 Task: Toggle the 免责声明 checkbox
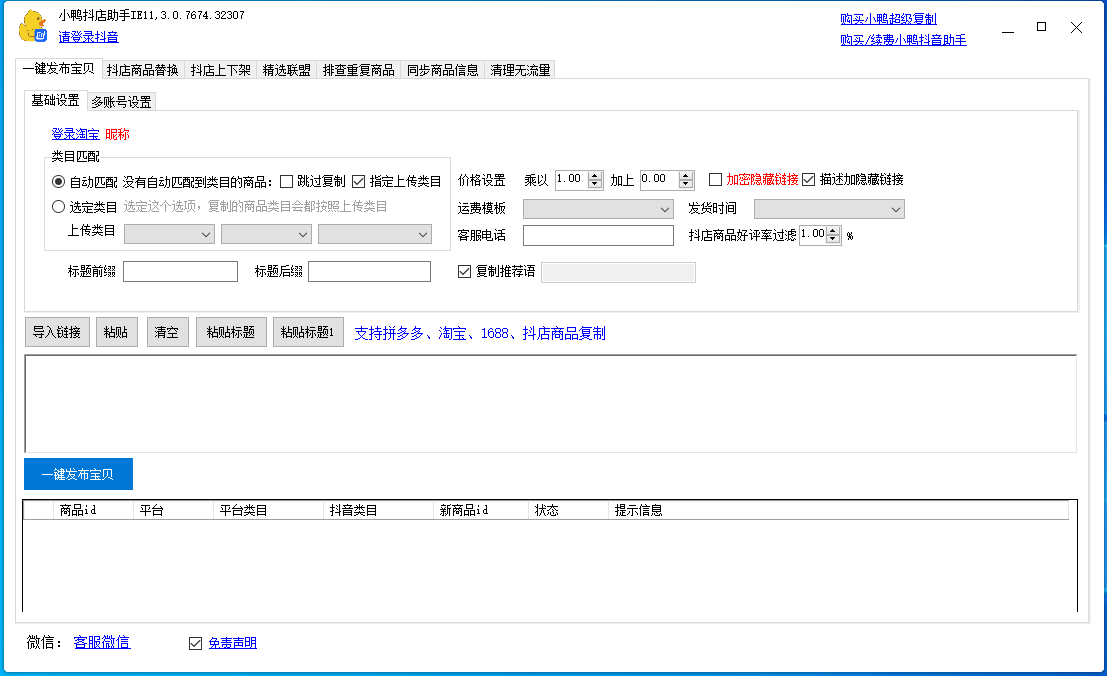point(196,644)
